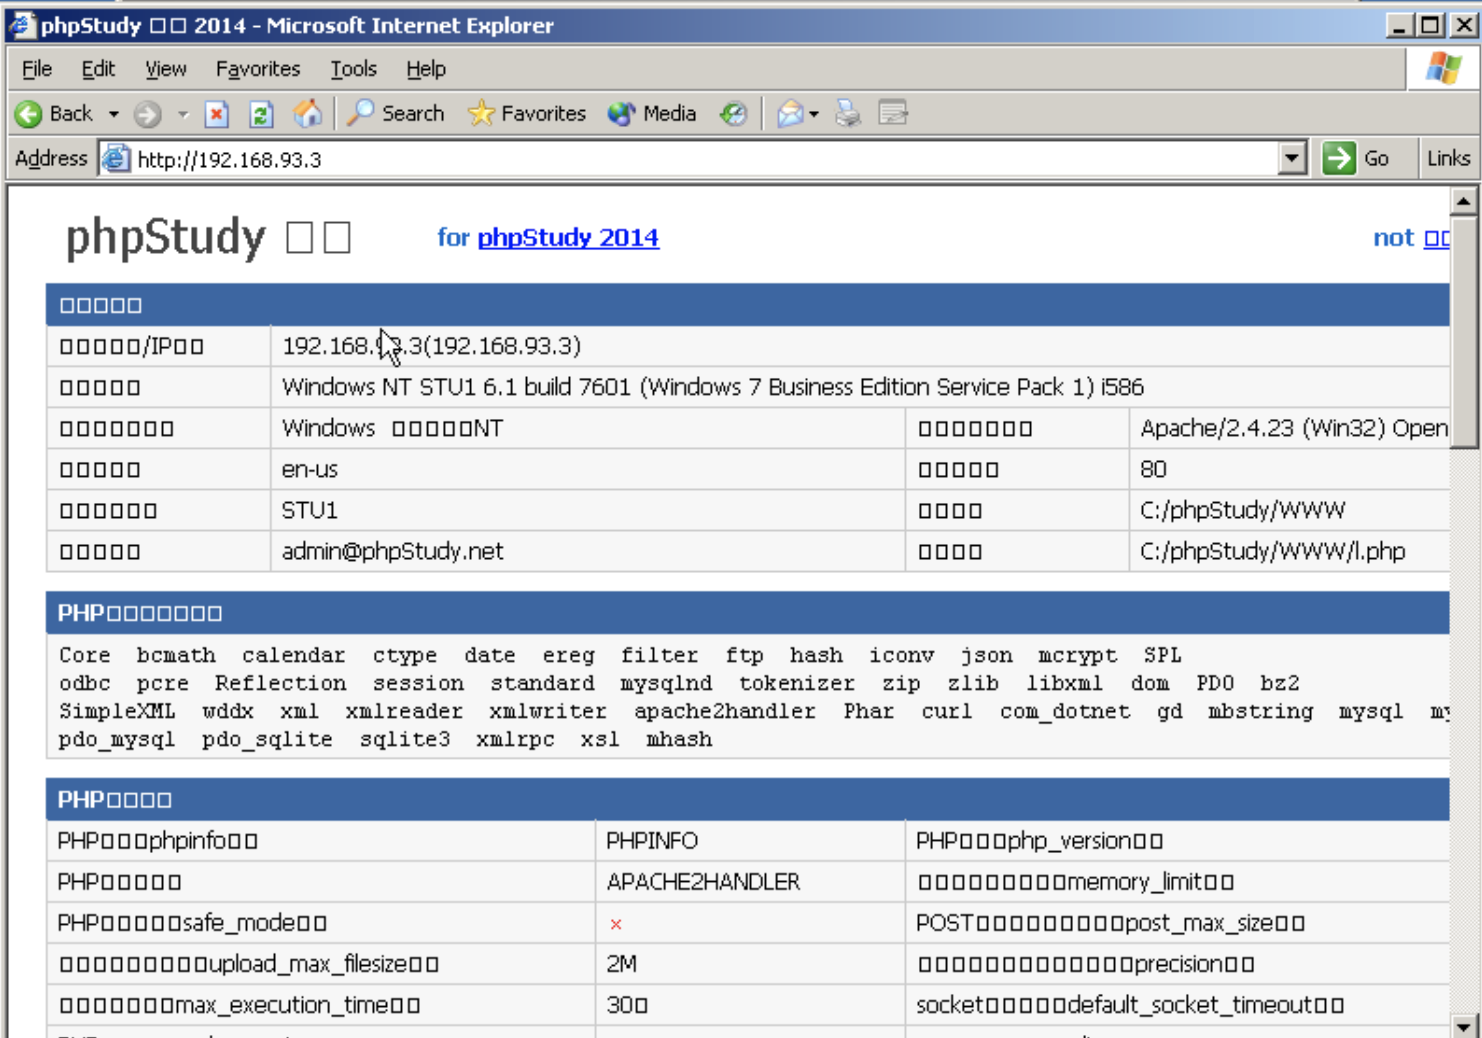This screenshot has height=1038, width=1482.
Task: Click the Back navigation button
Action: pos(55,114)
